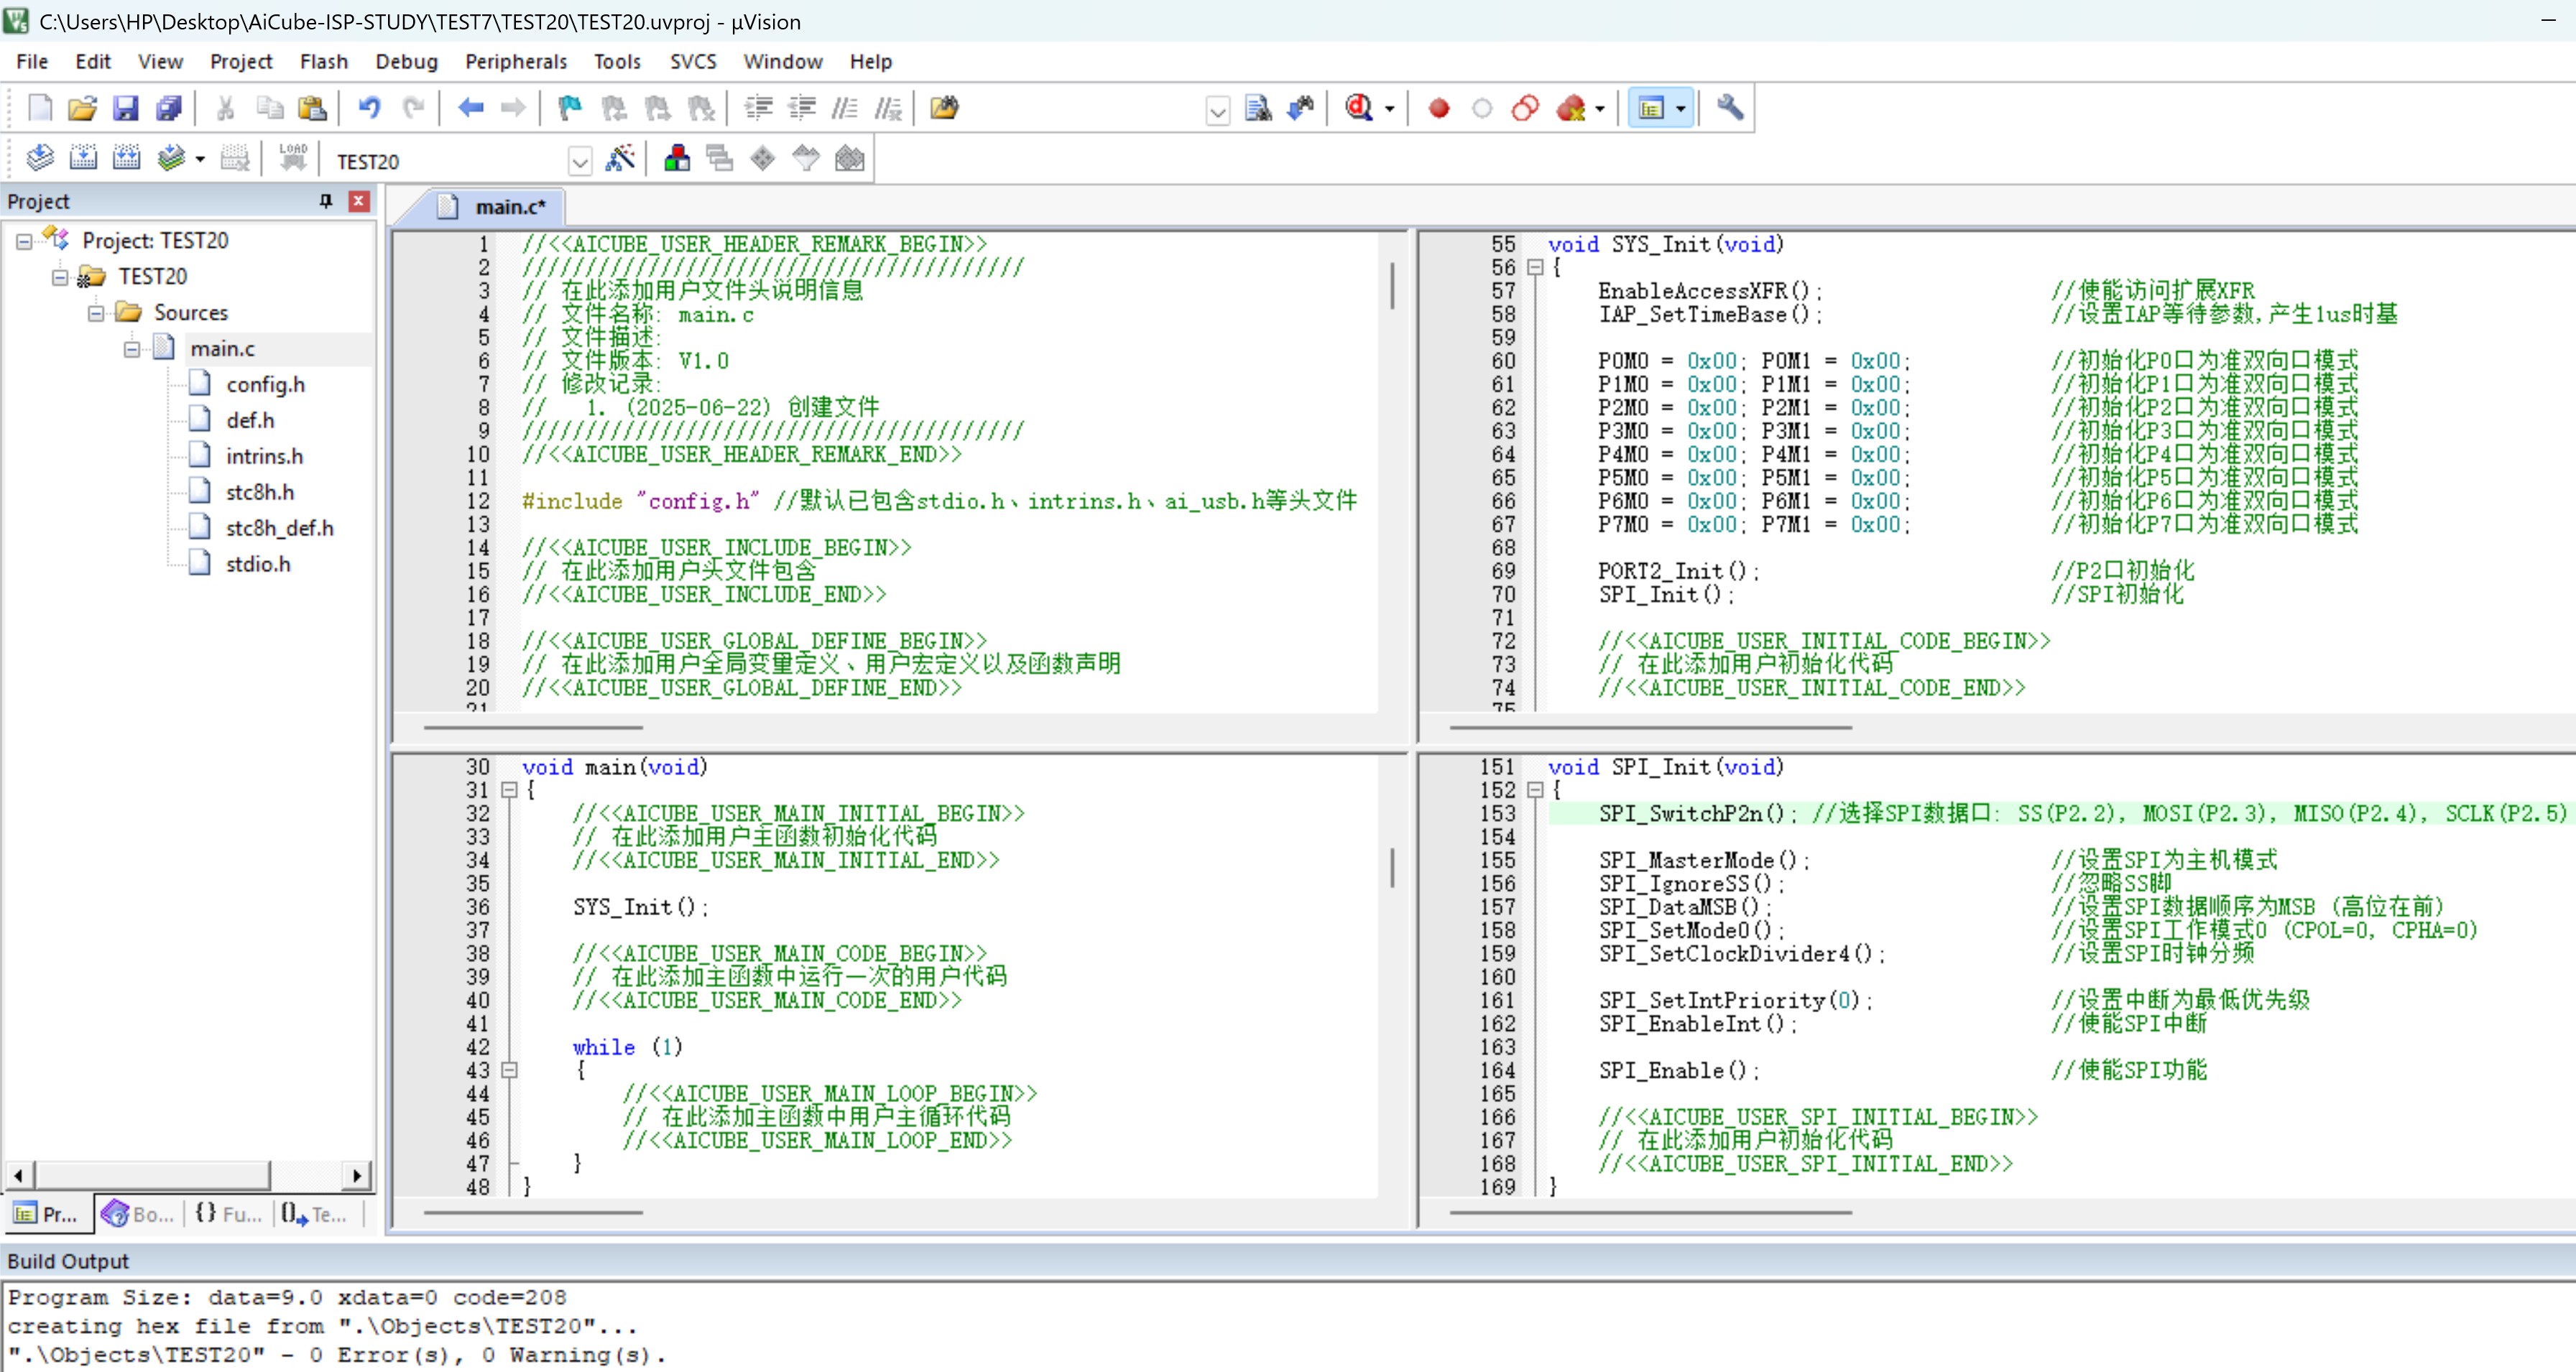This screenshot has height=1372, width=2576.
Task: Paste from clipboard icon
Action: coord(313,108)
